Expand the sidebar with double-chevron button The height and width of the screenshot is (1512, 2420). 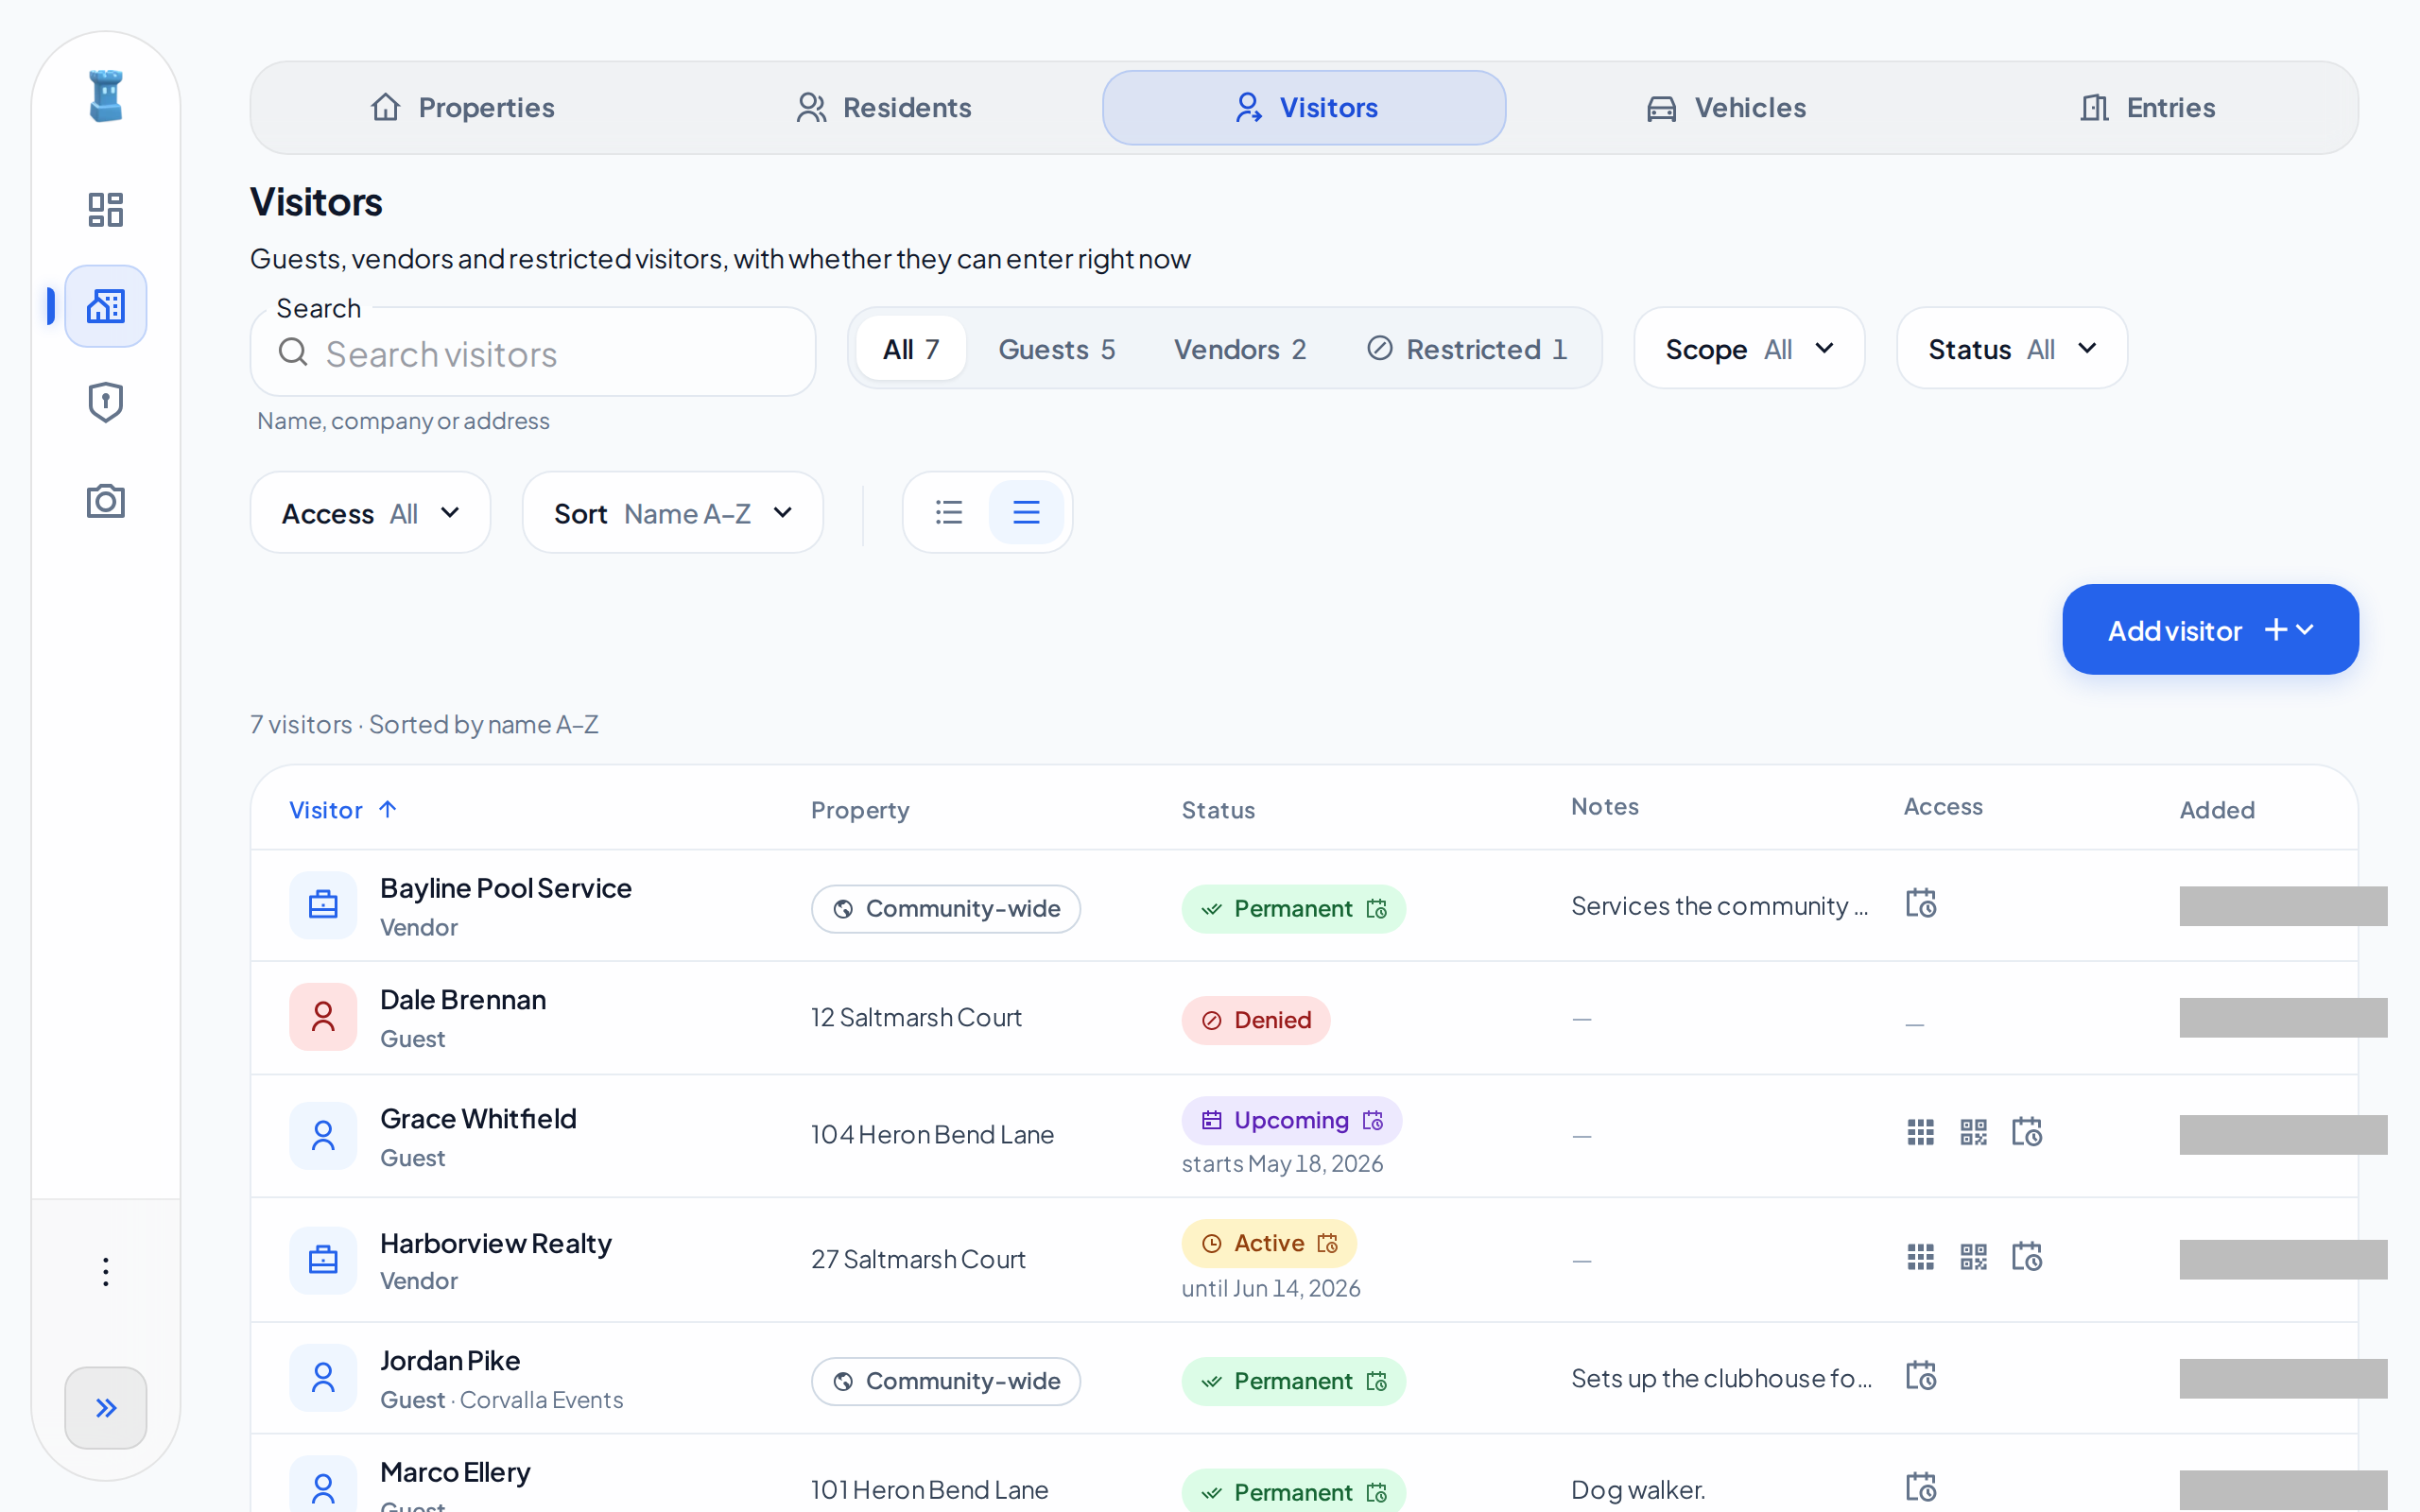point(105,1407)
